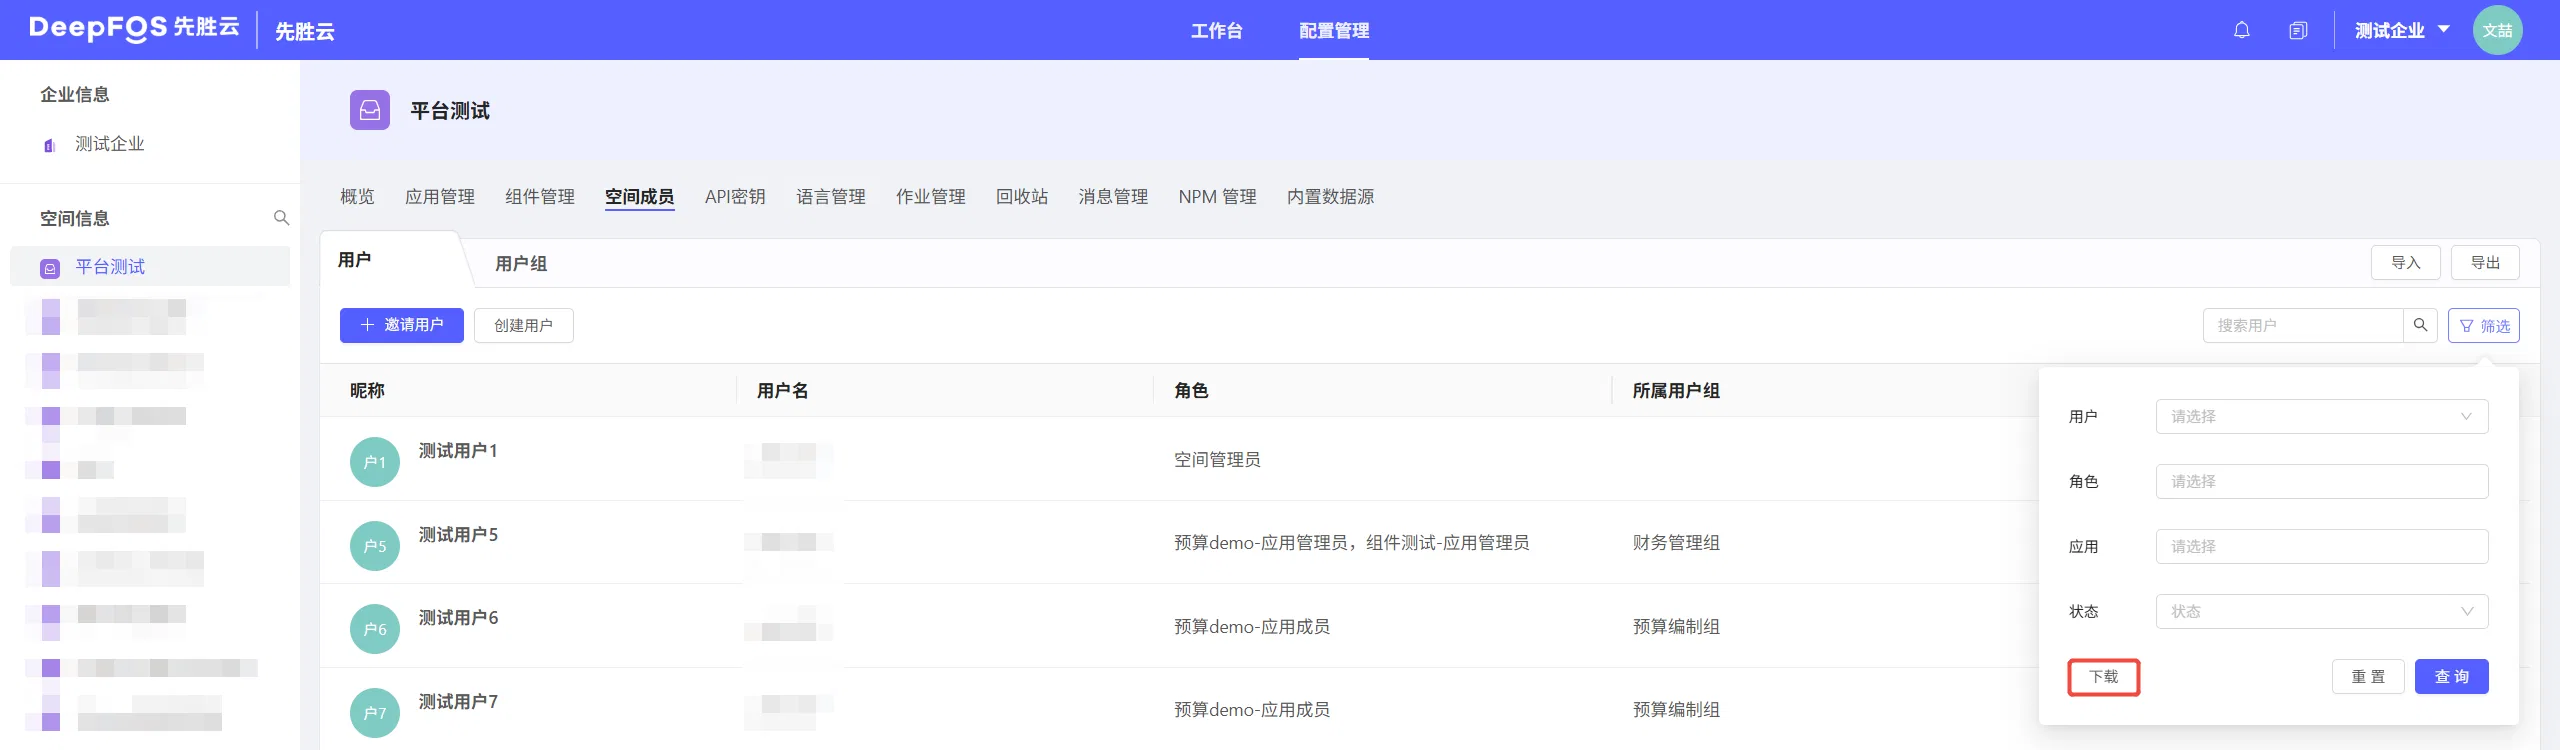The width and height of the screenshot is (2560, 750).
Task: Click the 重置 button
Action: 2368,677
